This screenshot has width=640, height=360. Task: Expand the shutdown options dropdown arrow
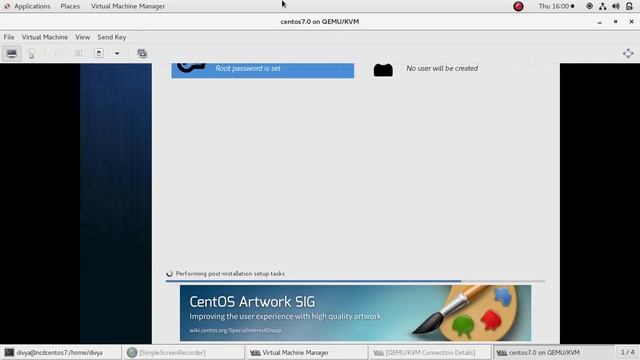click(x=117, y=53)
